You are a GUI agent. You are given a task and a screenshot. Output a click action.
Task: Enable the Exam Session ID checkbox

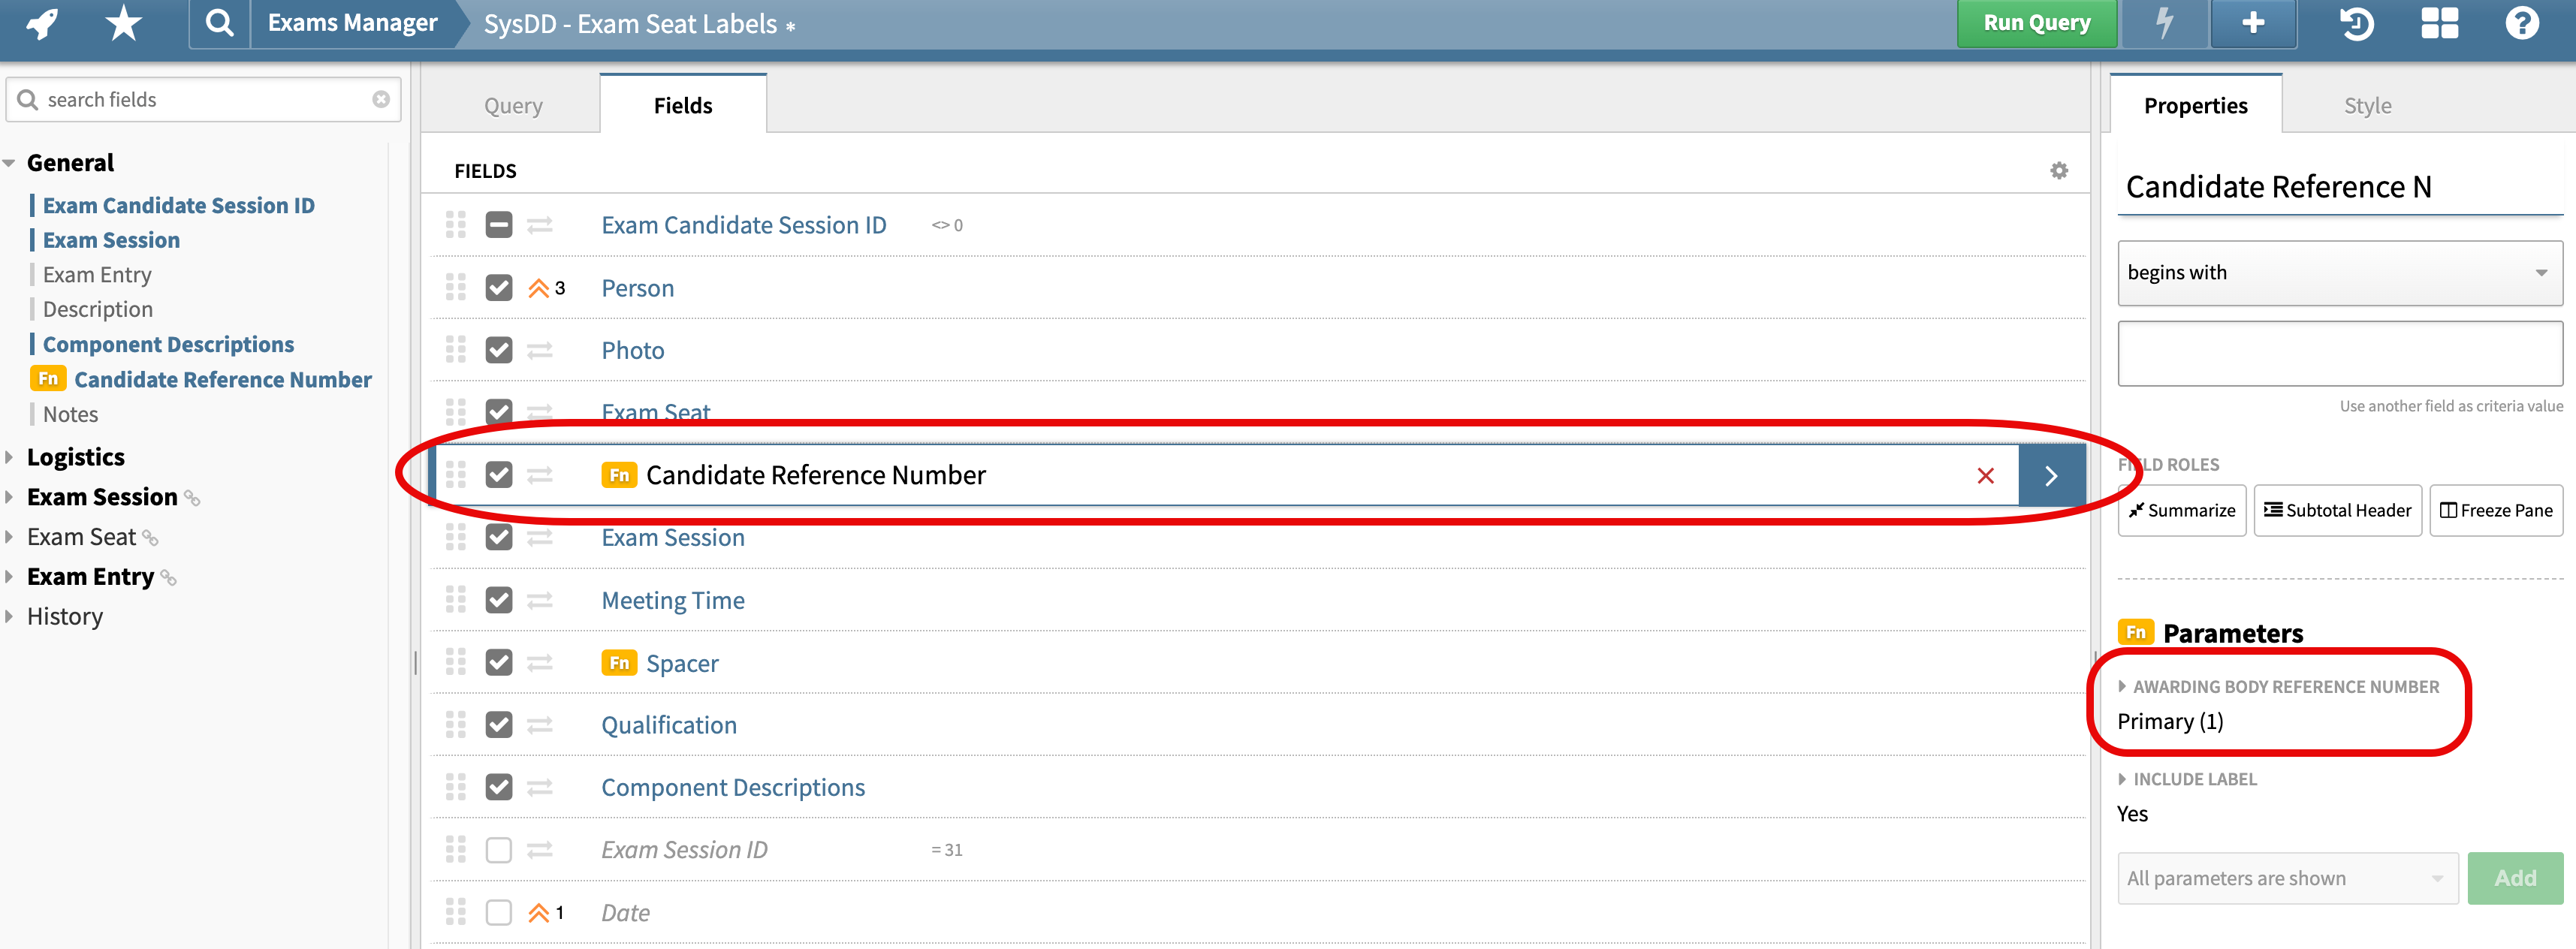498,850
